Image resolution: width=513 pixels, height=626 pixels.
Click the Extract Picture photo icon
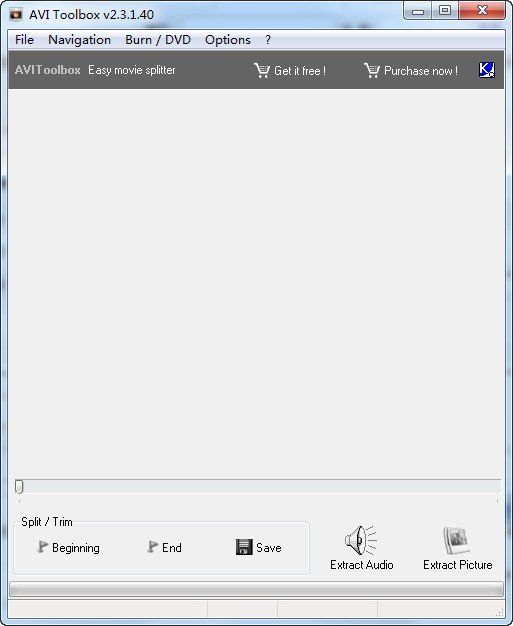pos(457,540)
